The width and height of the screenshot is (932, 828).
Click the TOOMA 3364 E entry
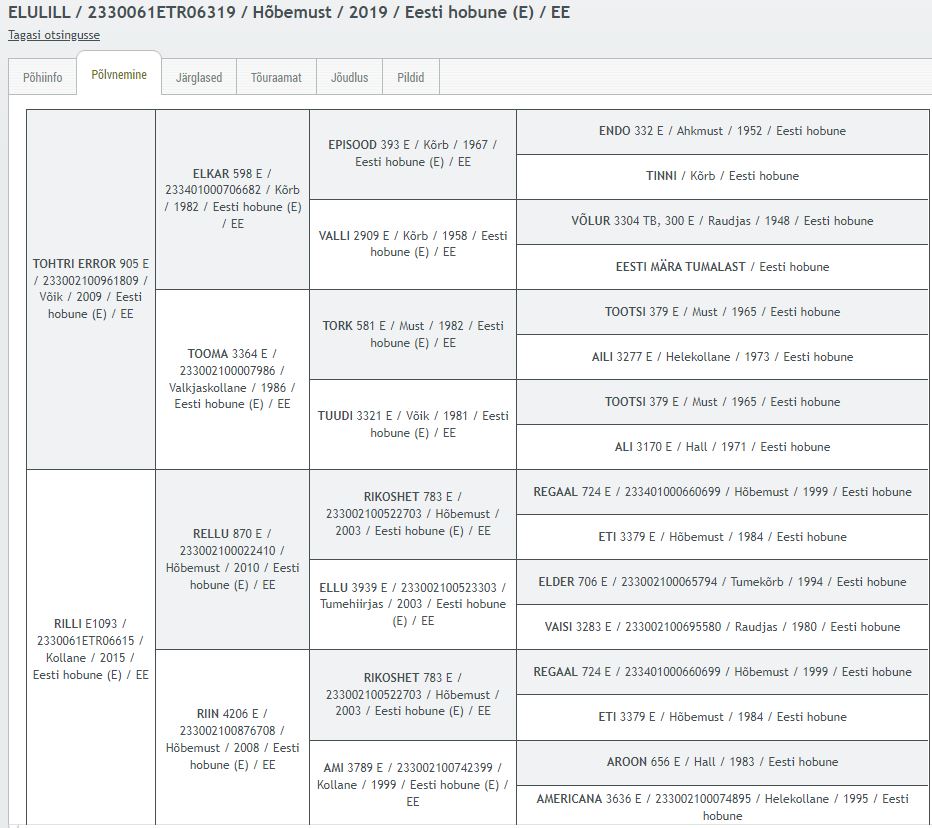point(232,379)
